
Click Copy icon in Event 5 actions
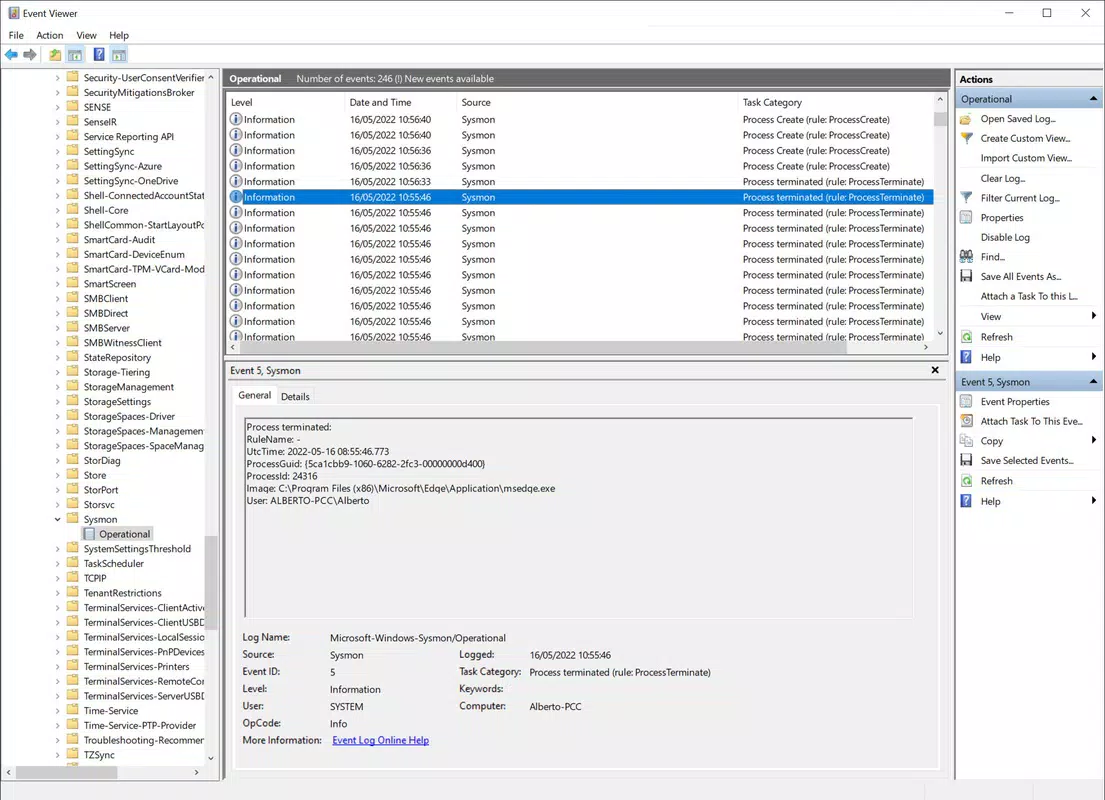click(x=966, y=441)
